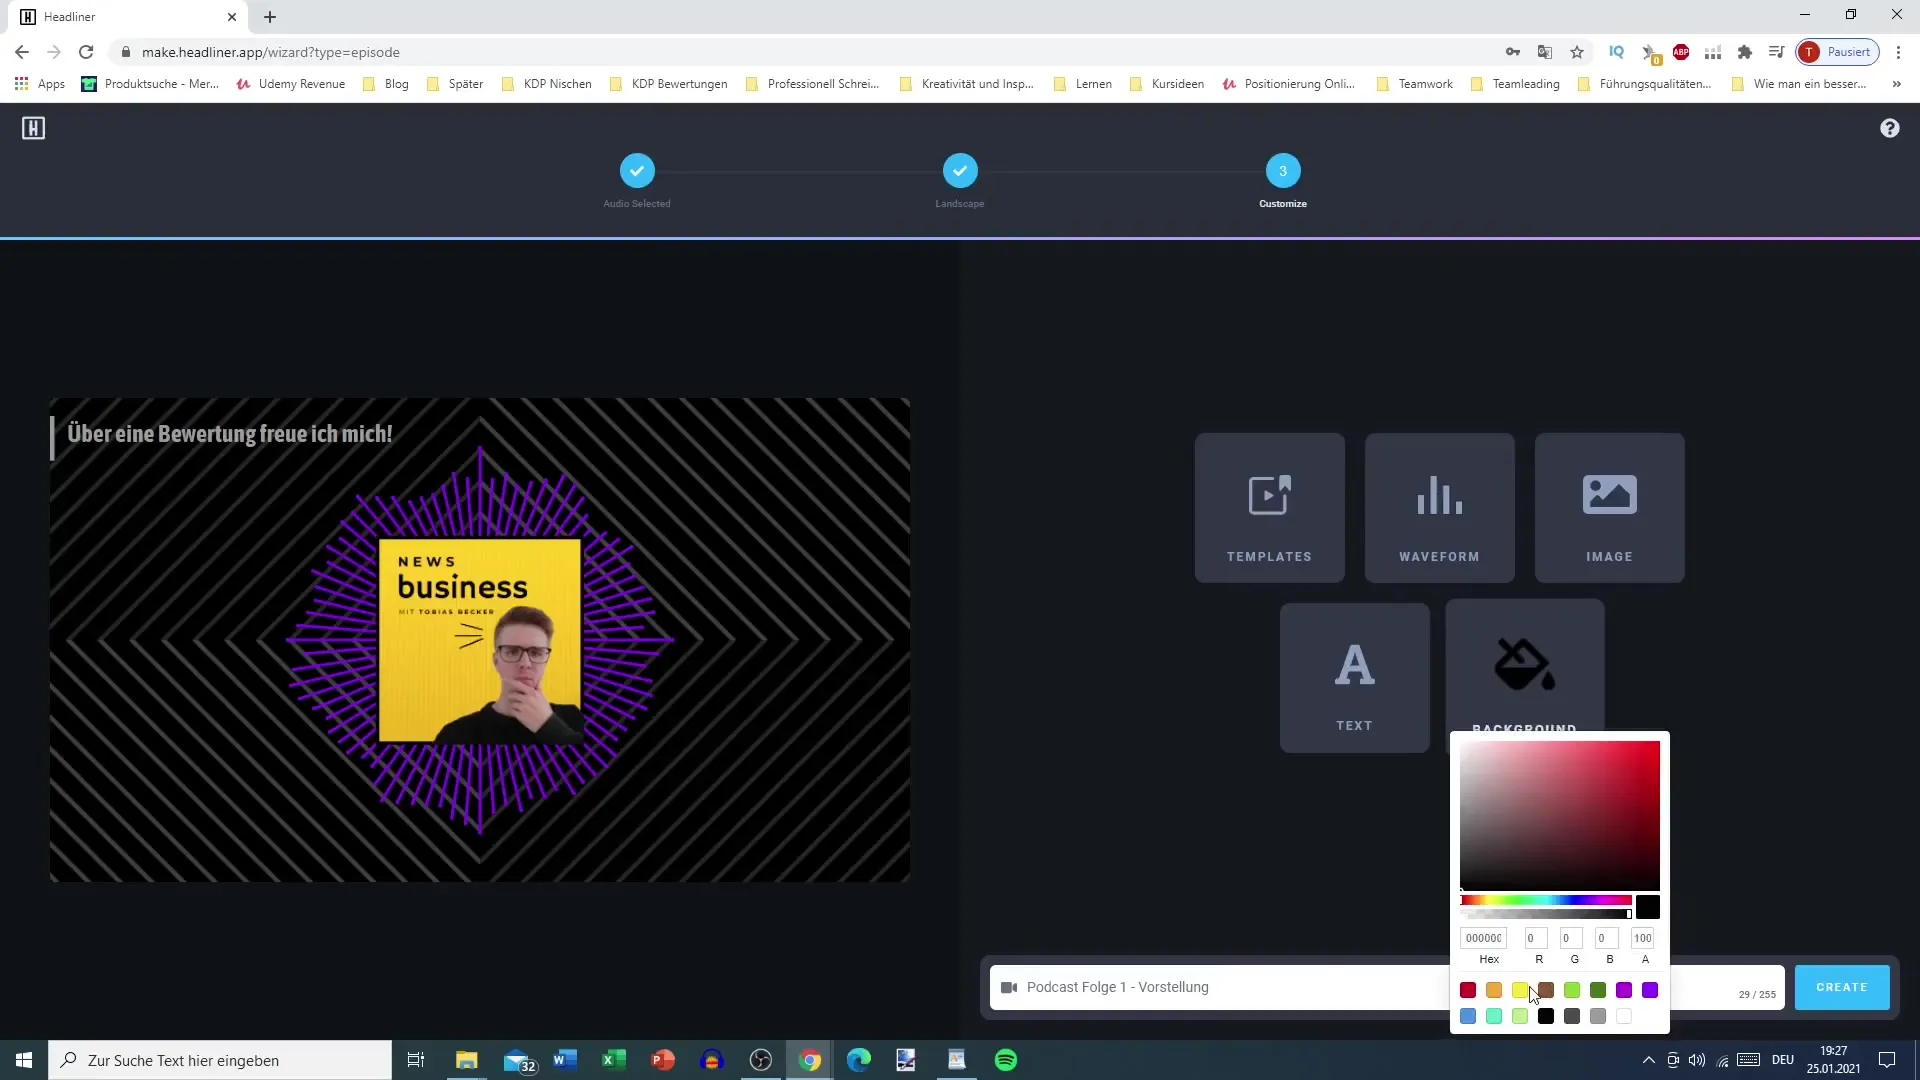Open Word from the taskbar
Image resolution: width=1920 pixels, height=1080 pixels.
tap(565, 1060)
